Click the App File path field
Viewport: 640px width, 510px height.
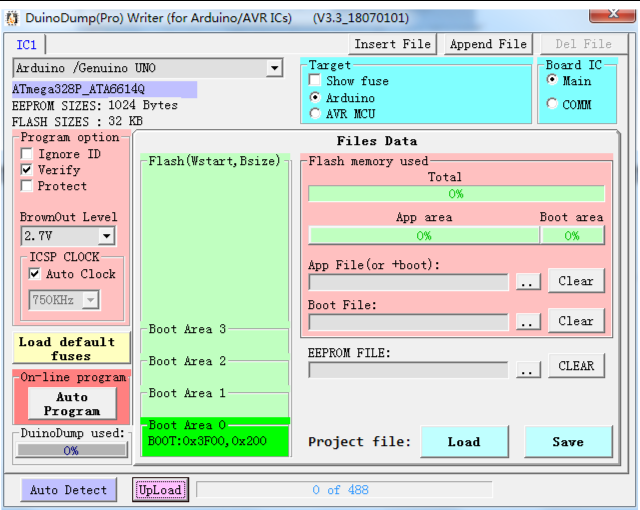pos(409,282)
